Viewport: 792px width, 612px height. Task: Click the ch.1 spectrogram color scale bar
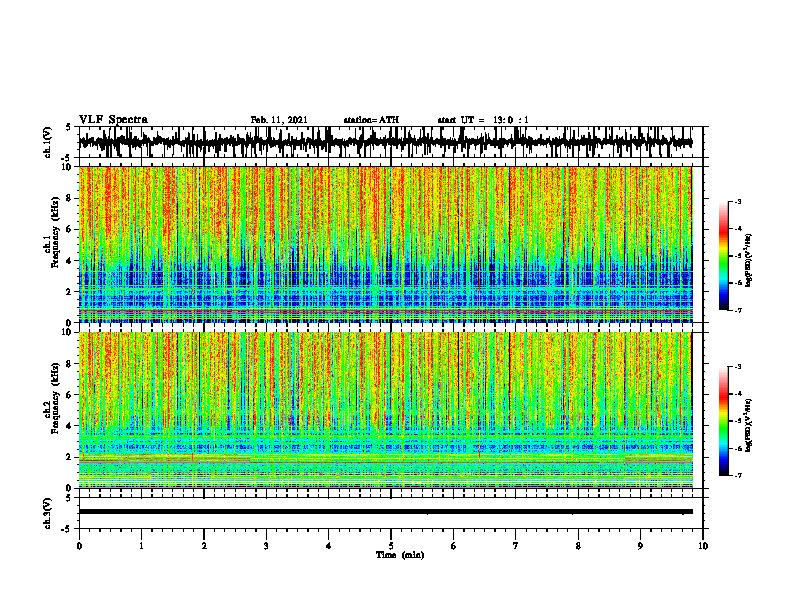point(723,256)
